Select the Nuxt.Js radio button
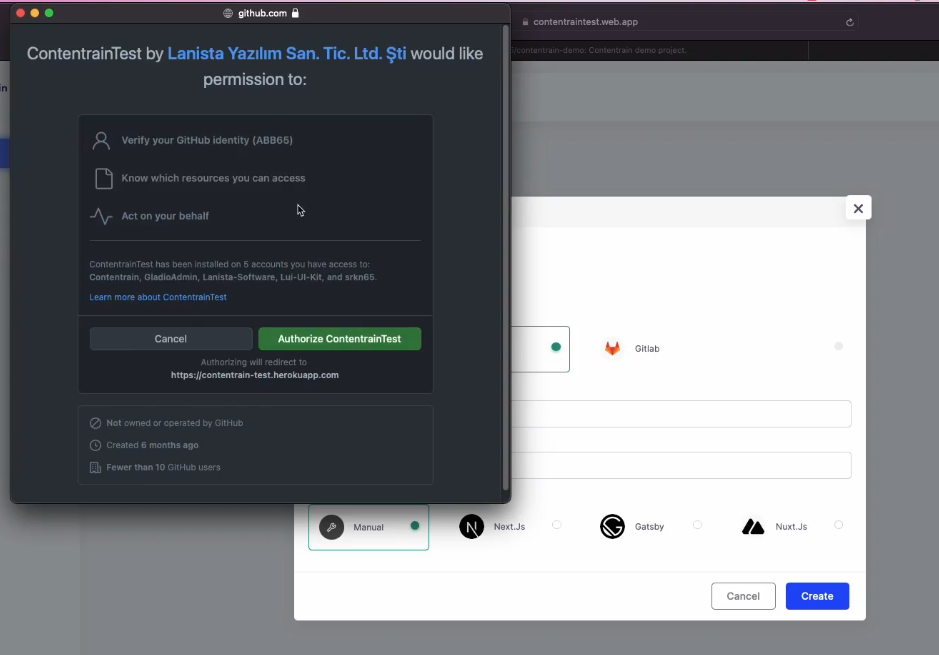This screenshot has width=939, height=655. [x=838, y=525]
